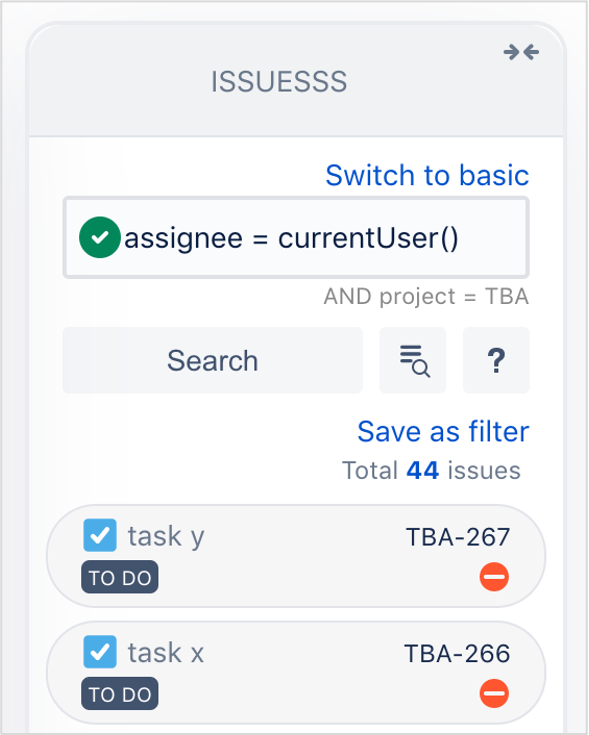Click the Search button

click(x=213, y=360)
